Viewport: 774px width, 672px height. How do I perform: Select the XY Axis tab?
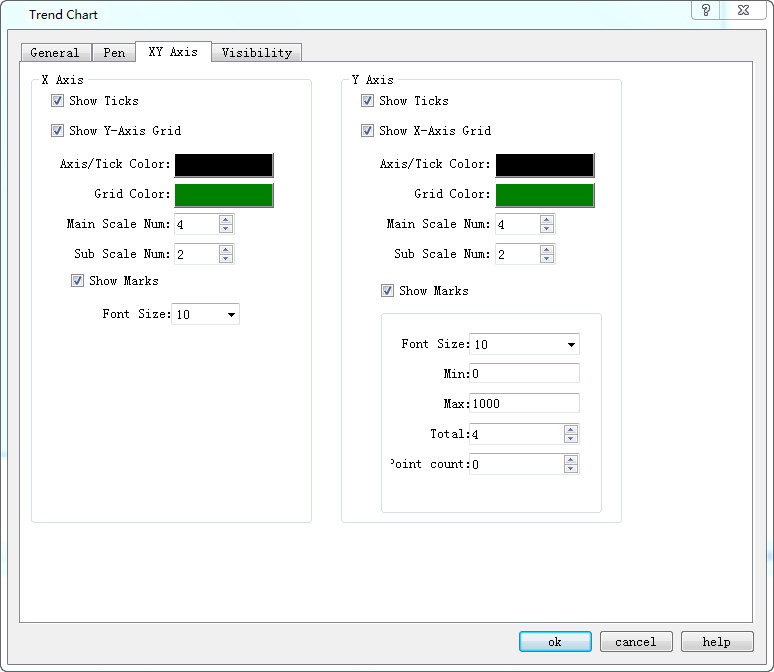click(173, 52)
